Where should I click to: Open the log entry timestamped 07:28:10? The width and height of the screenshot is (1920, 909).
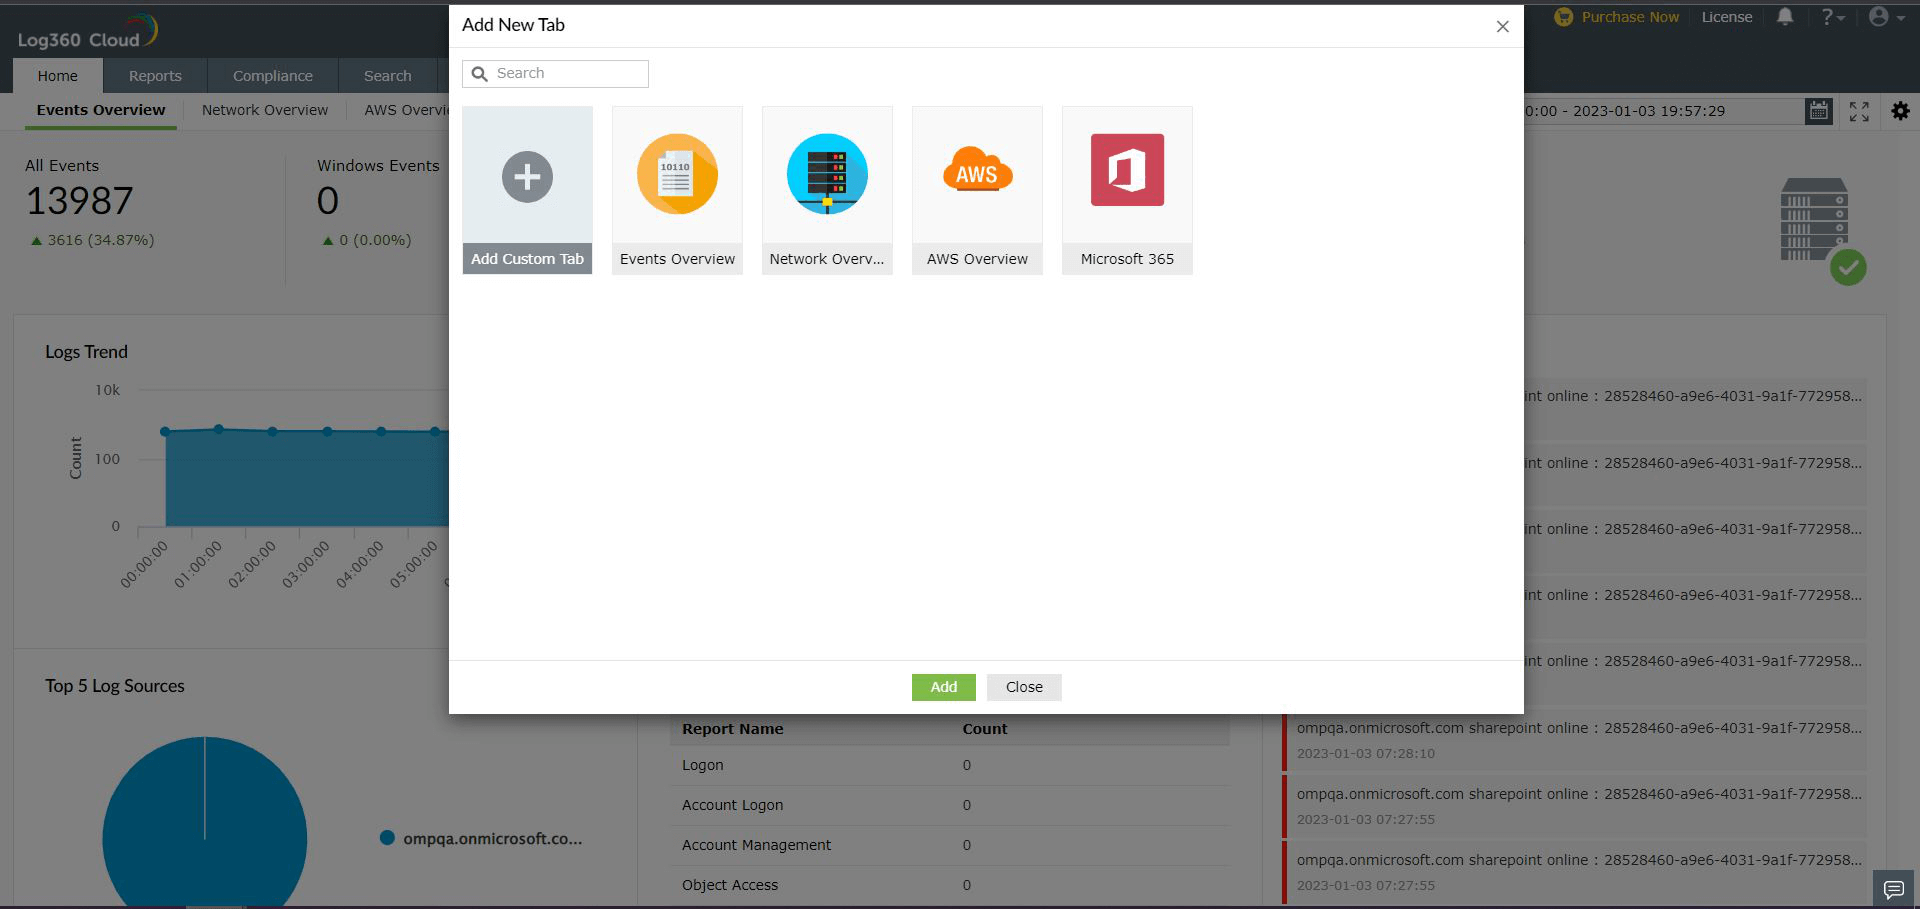tap(1575, 740)
